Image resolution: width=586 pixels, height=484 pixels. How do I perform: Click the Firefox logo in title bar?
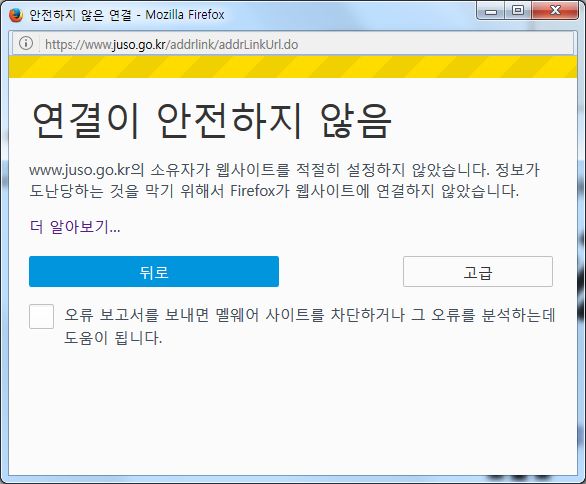(16, 15)
